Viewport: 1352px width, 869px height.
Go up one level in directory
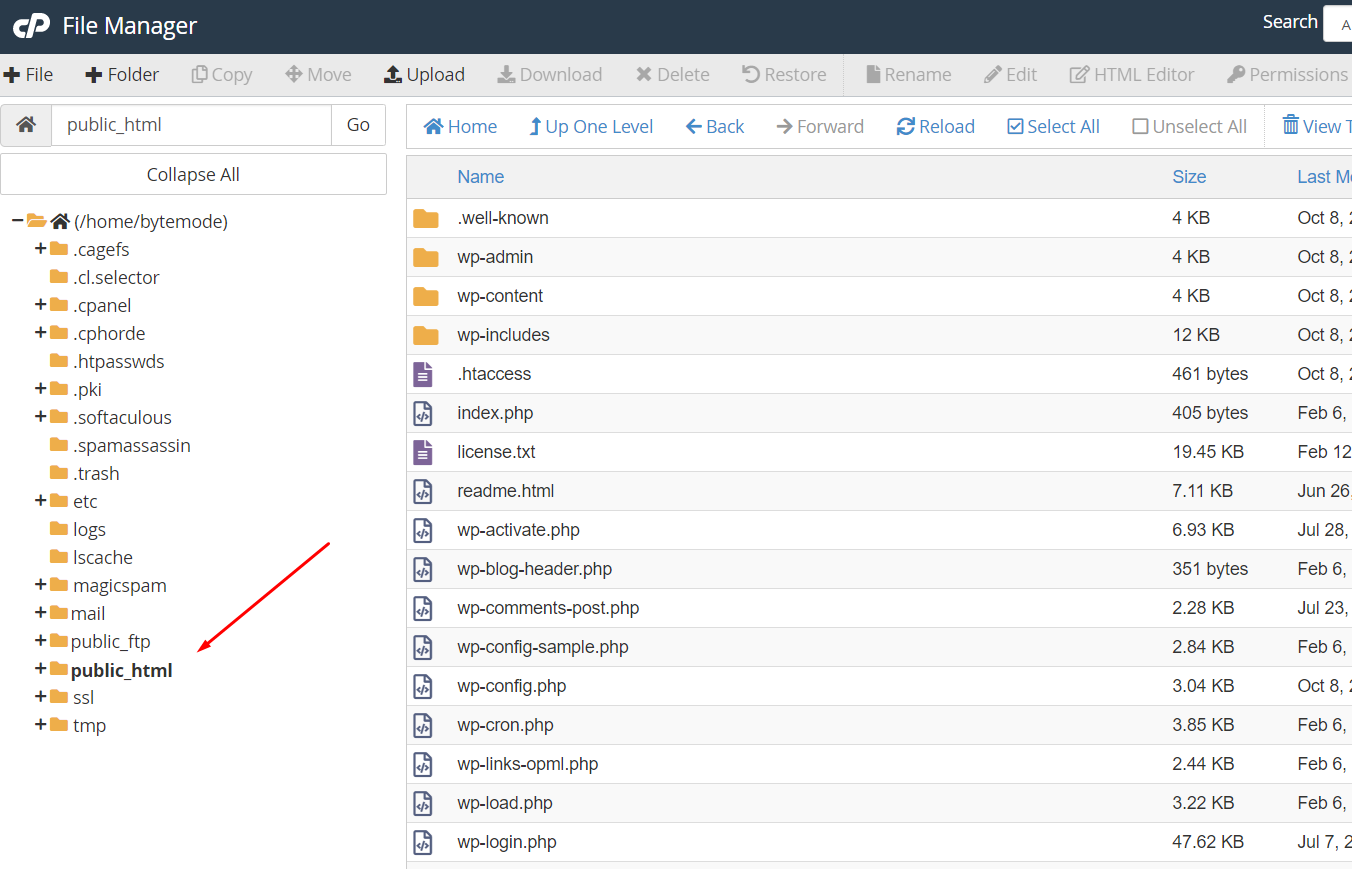coord(591,127)
